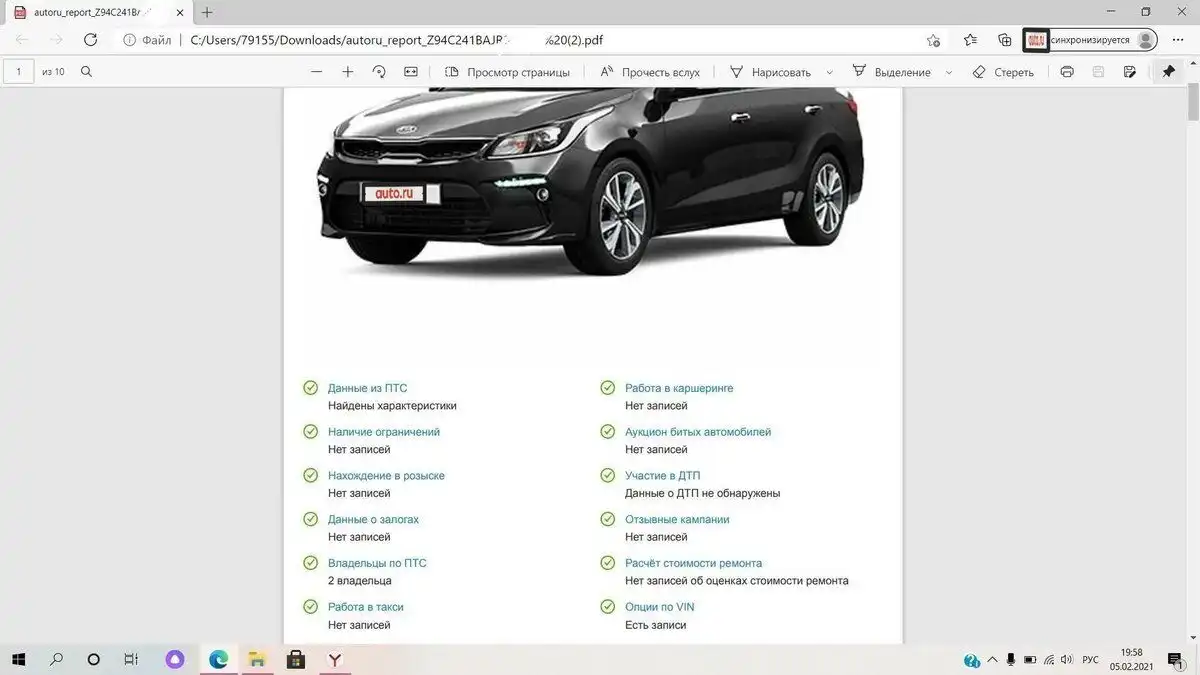Open Windows taskbar search
Screen dimensions: 1200x675
click(x=56, y=659)
